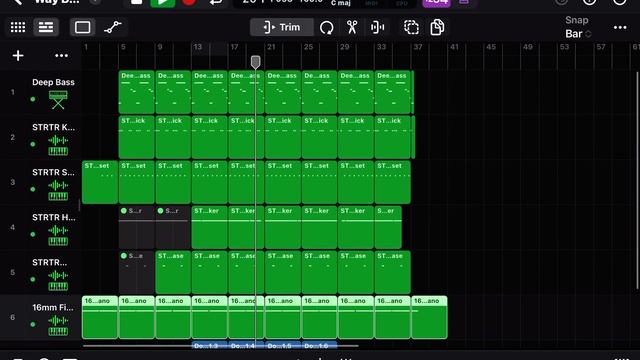Select first Deep Bass region at bar 5
The image size is (640, 360).
pos(136,92)
